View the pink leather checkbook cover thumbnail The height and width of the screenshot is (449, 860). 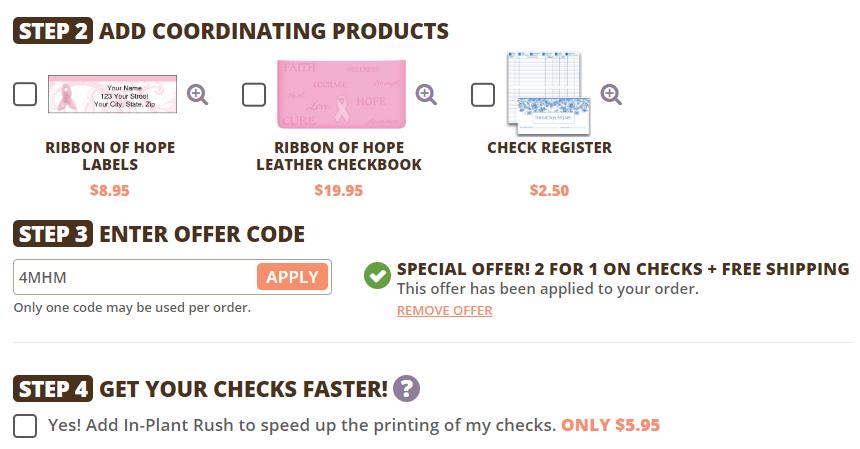click(x=340, y=94)
